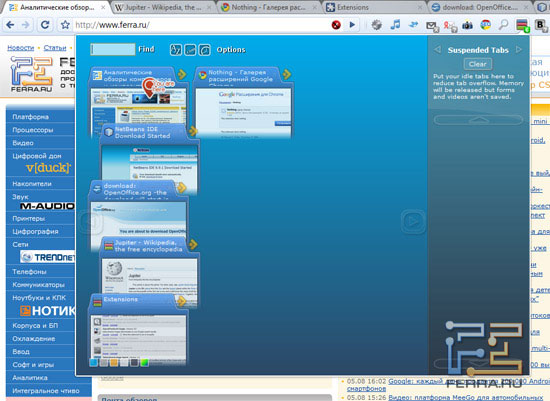
Task: Open the Накопители sidebar link
Action: pos(32,184)
